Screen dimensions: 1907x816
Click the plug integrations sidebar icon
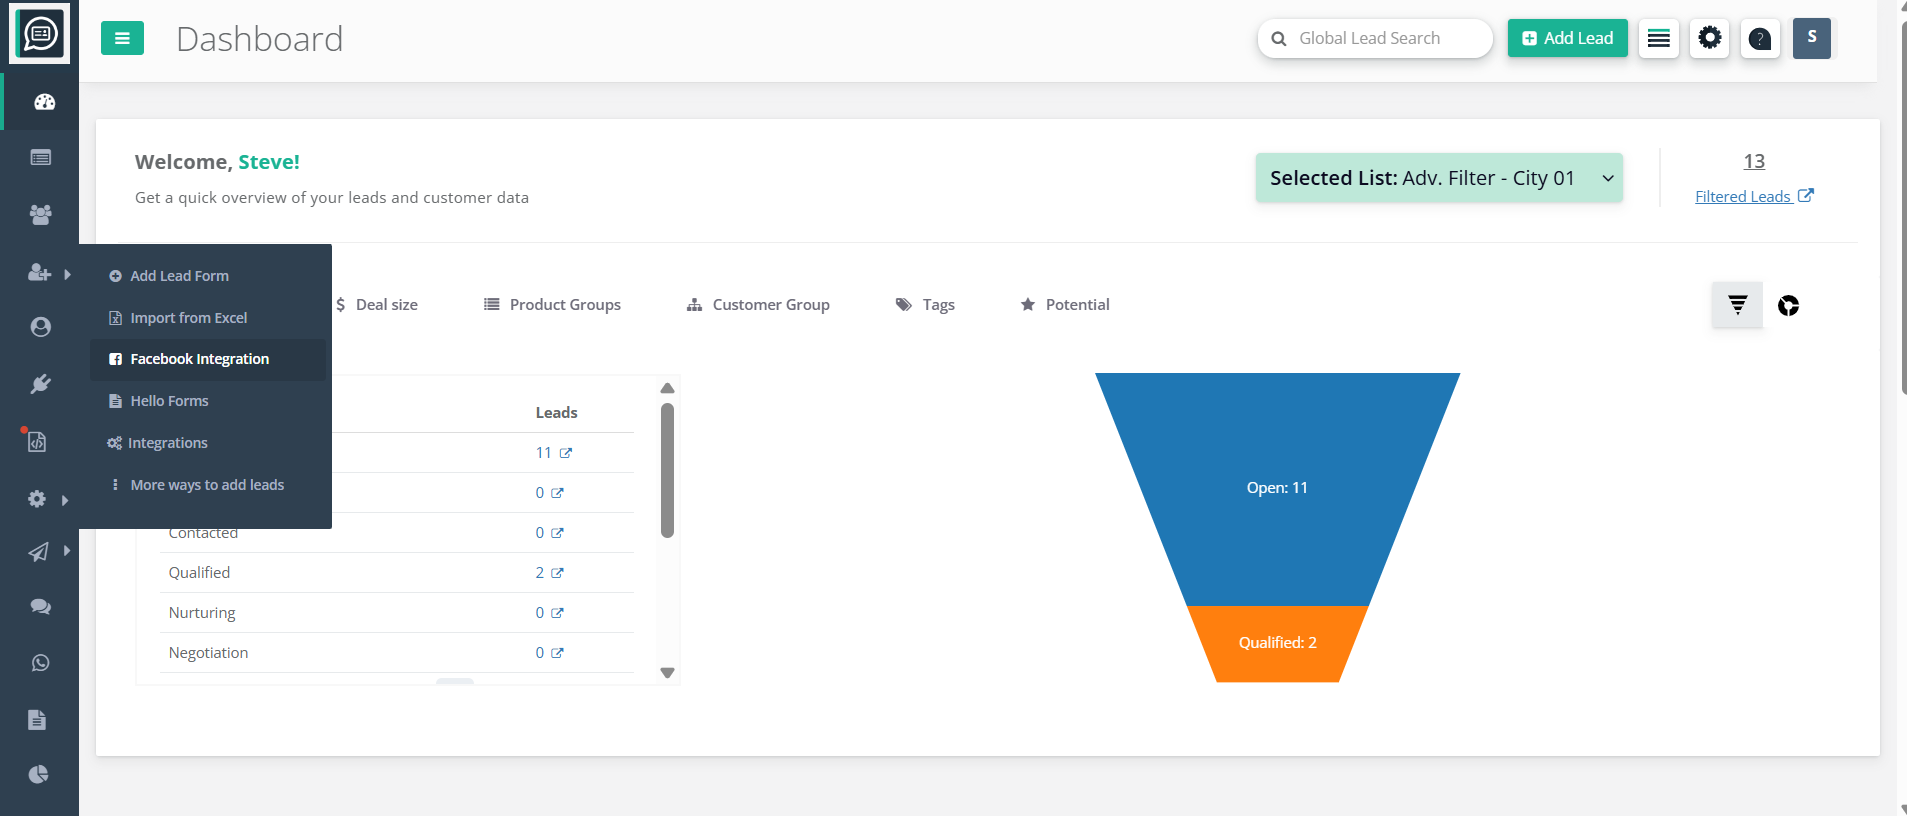pyautogui.click(x=40, y=384)
